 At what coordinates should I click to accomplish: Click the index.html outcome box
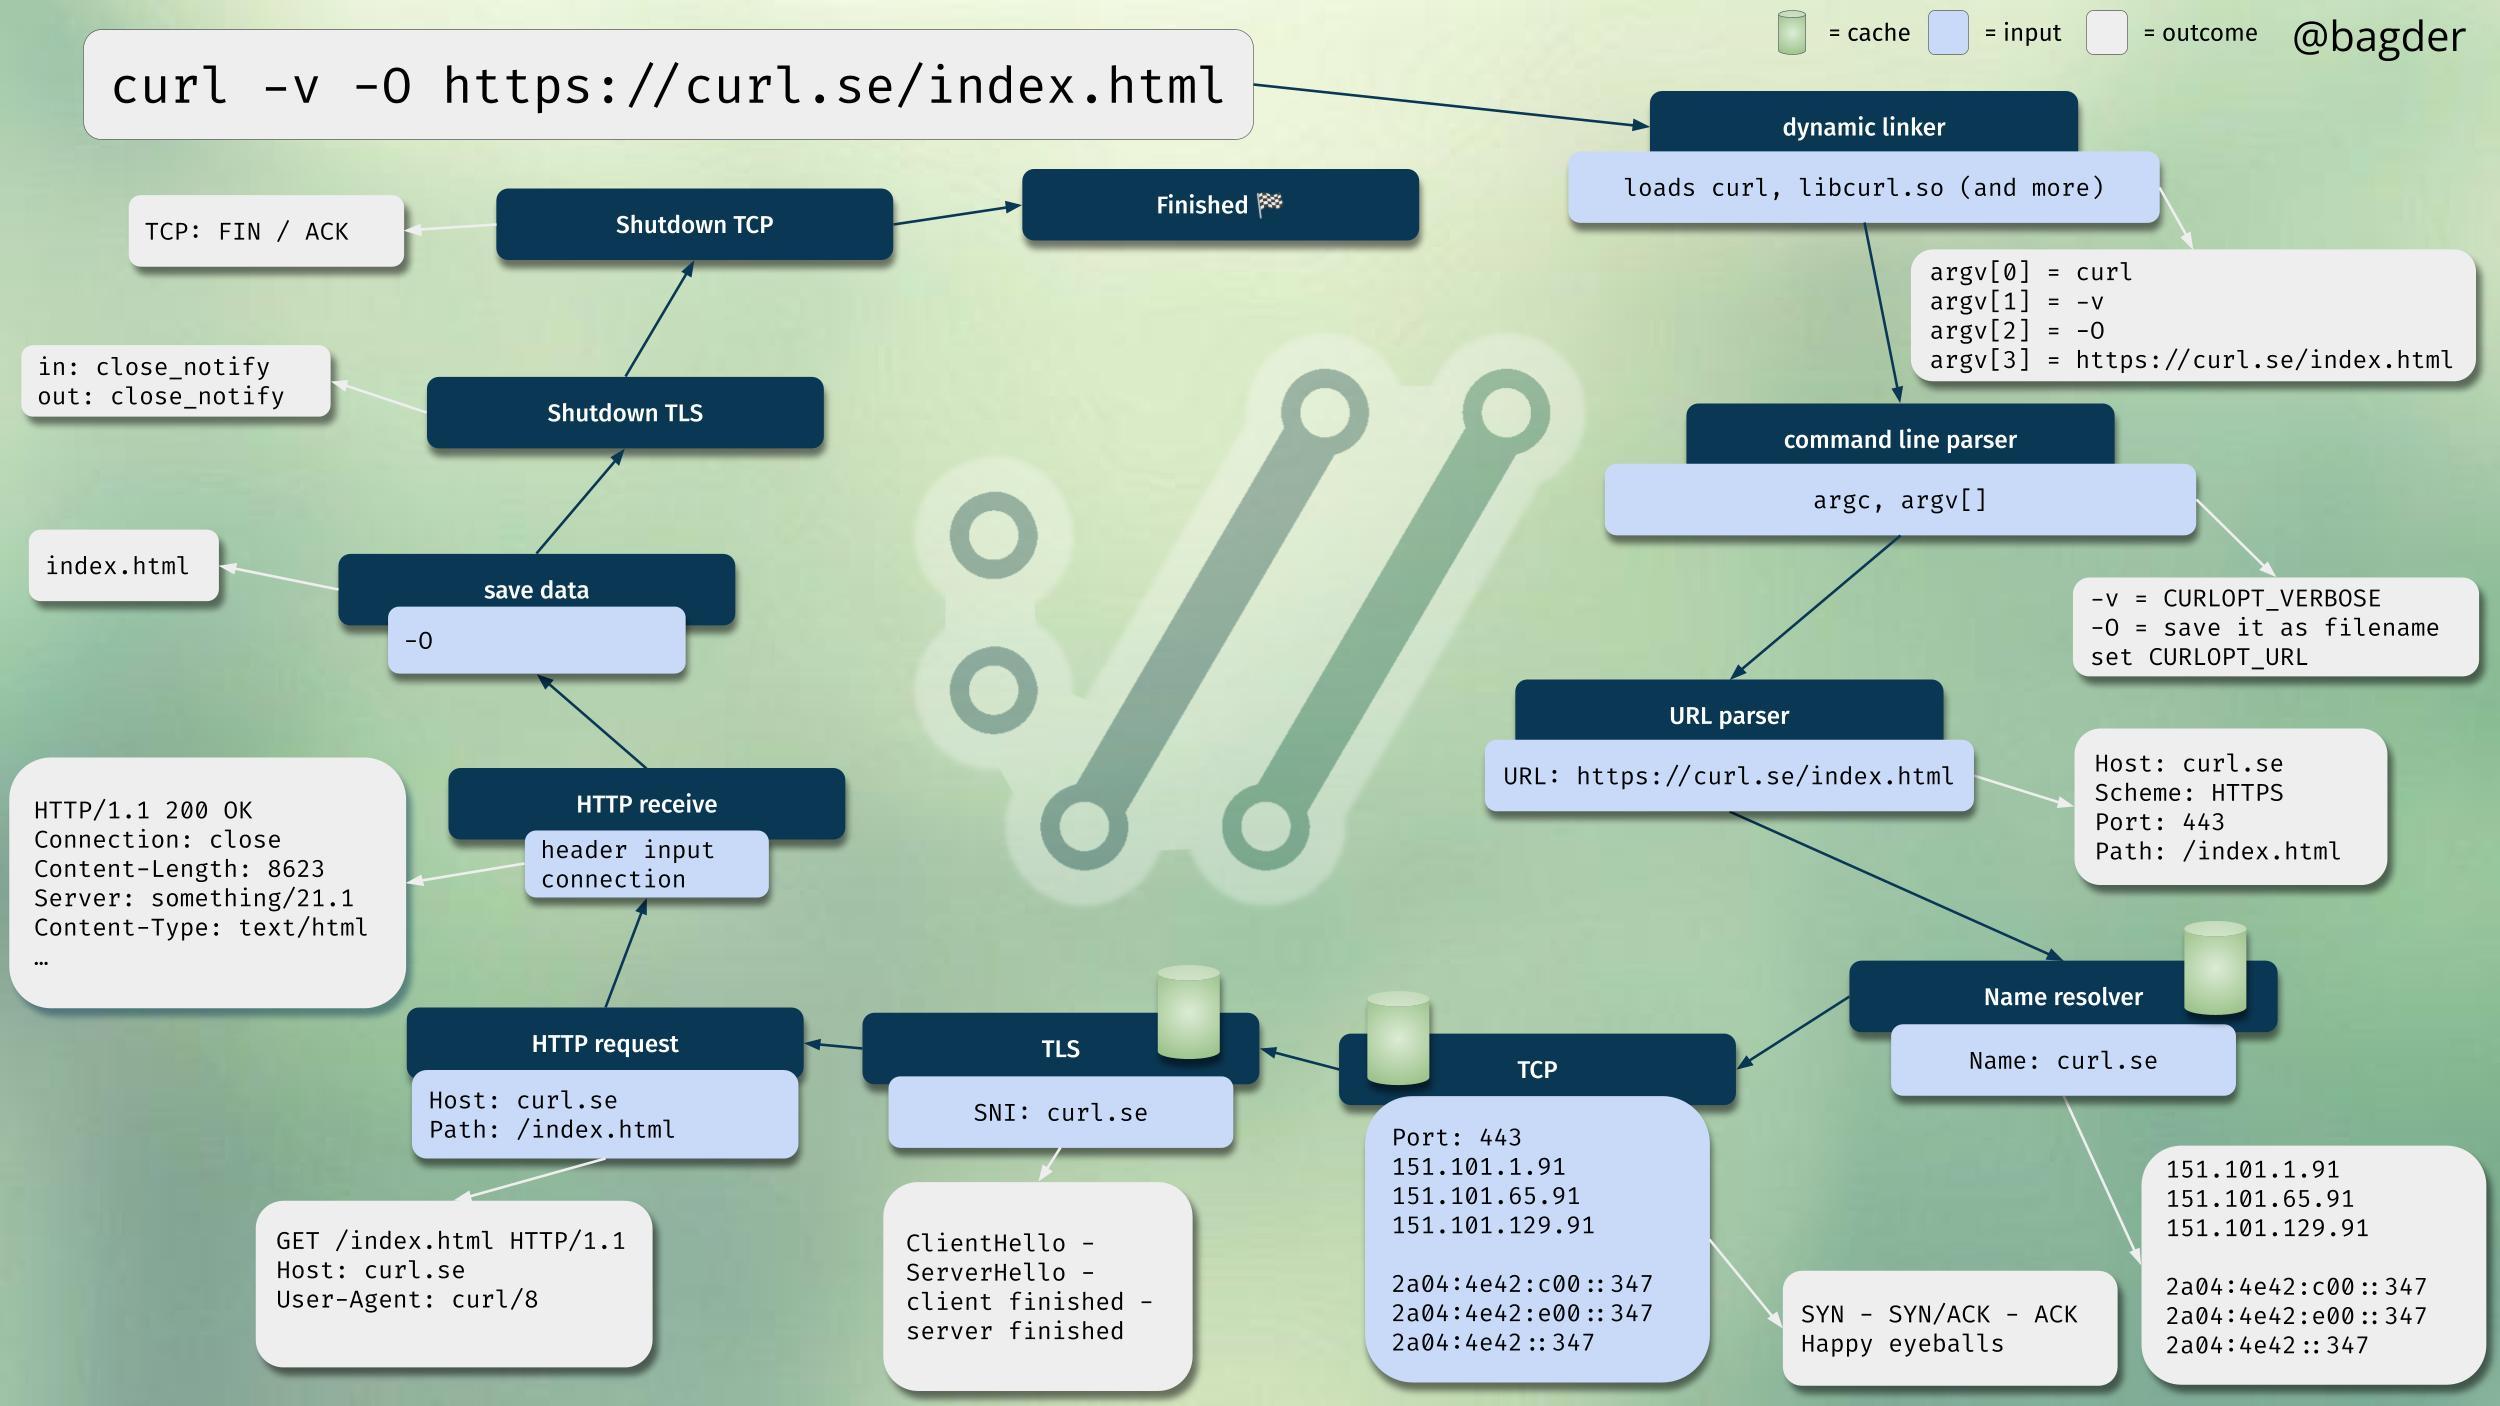pyautogui.click(x=123, y=565)
